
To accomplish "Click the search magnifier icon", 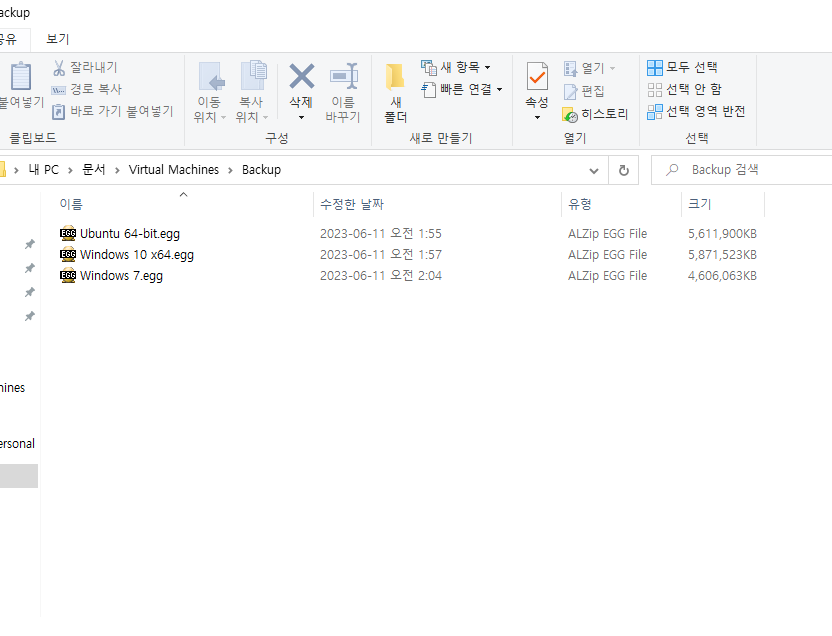I will coord(672,170).
